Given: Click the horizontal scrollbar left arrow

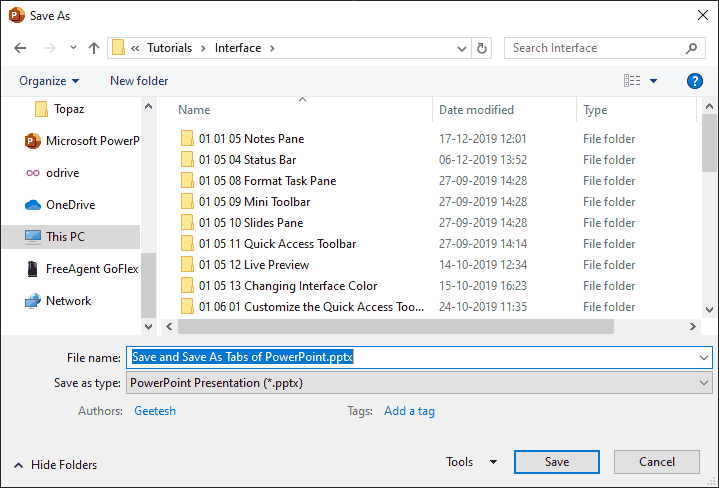Looking at the screenshot, I should click(x=169, y=327).
